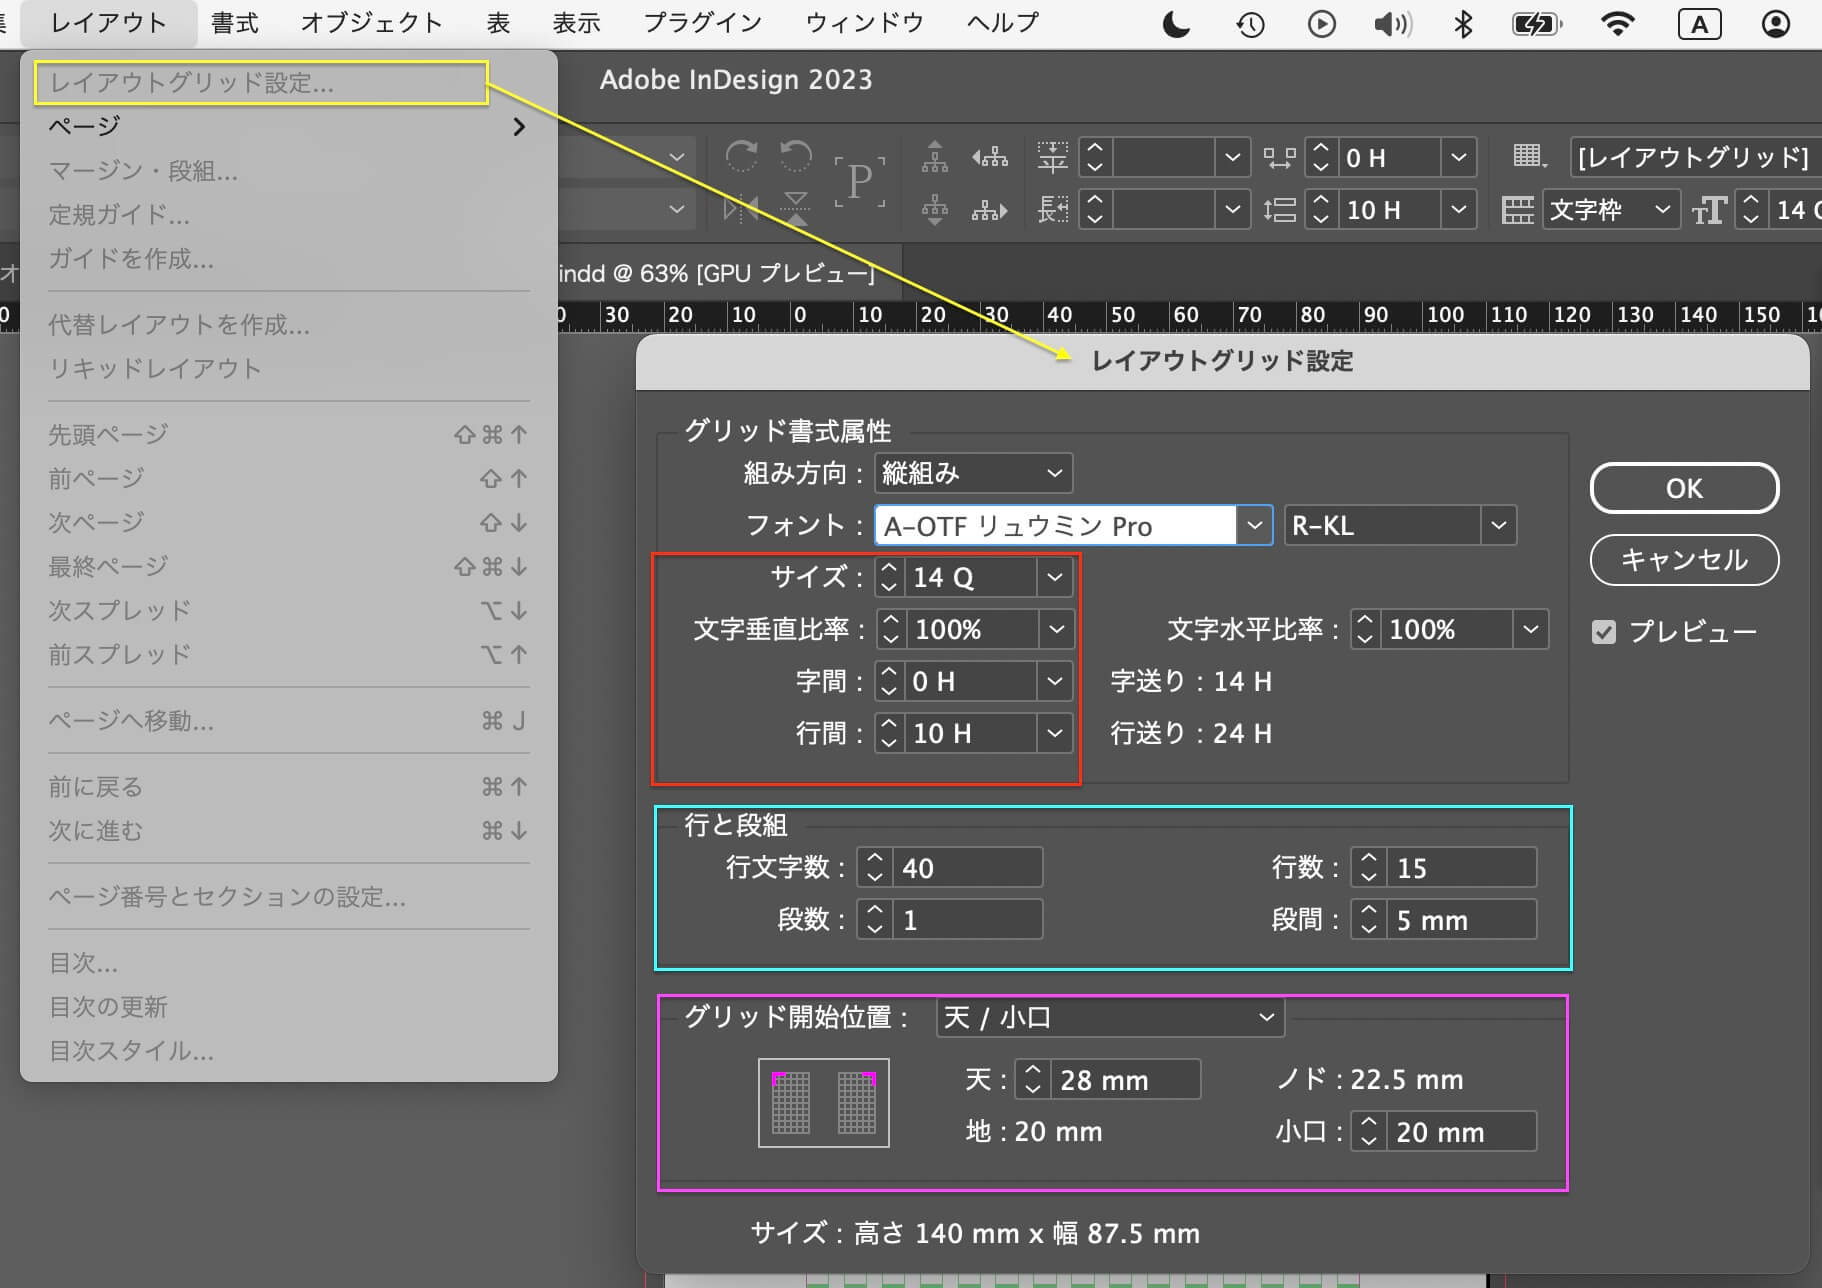This screenshot has height=1288, width=1822.
Task: Open the Bluetooth menu bar icon
Action: (1463, 24)
